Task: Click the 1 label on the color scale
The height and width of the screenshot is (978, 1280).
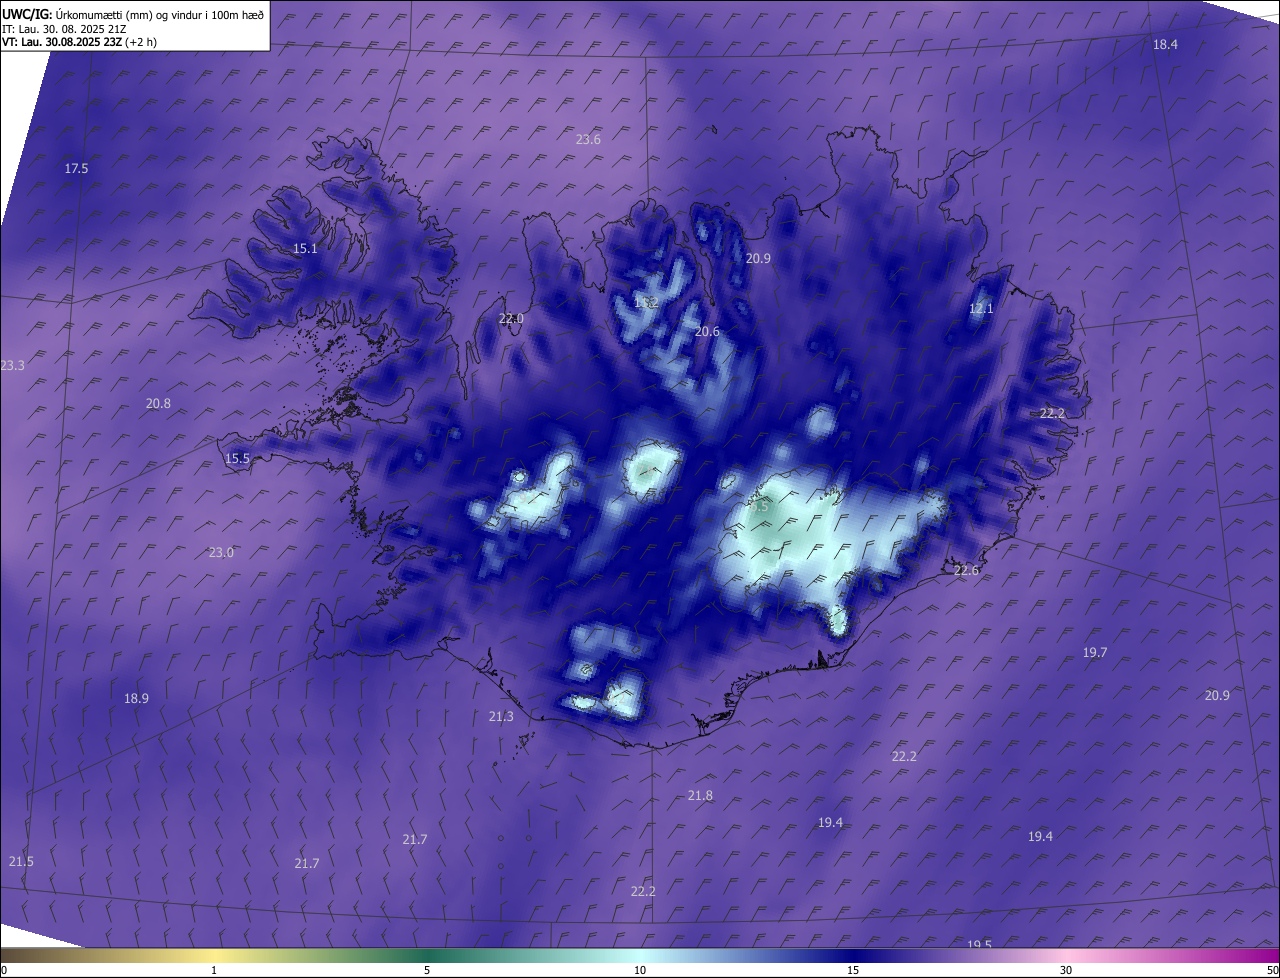Action: [214, 970]
